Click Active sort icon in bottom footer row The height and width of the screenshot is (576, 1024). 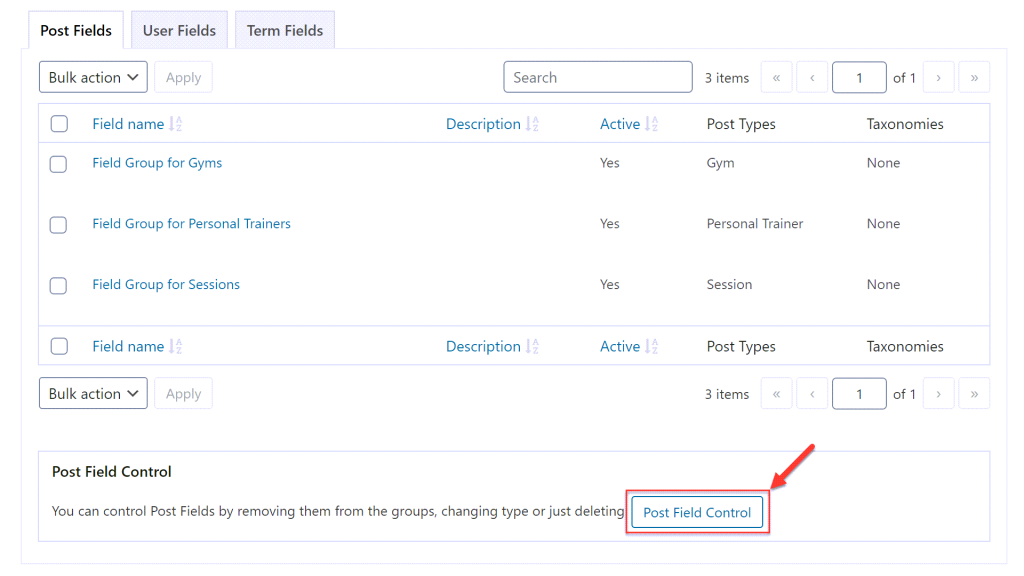(x=652, y=346)
